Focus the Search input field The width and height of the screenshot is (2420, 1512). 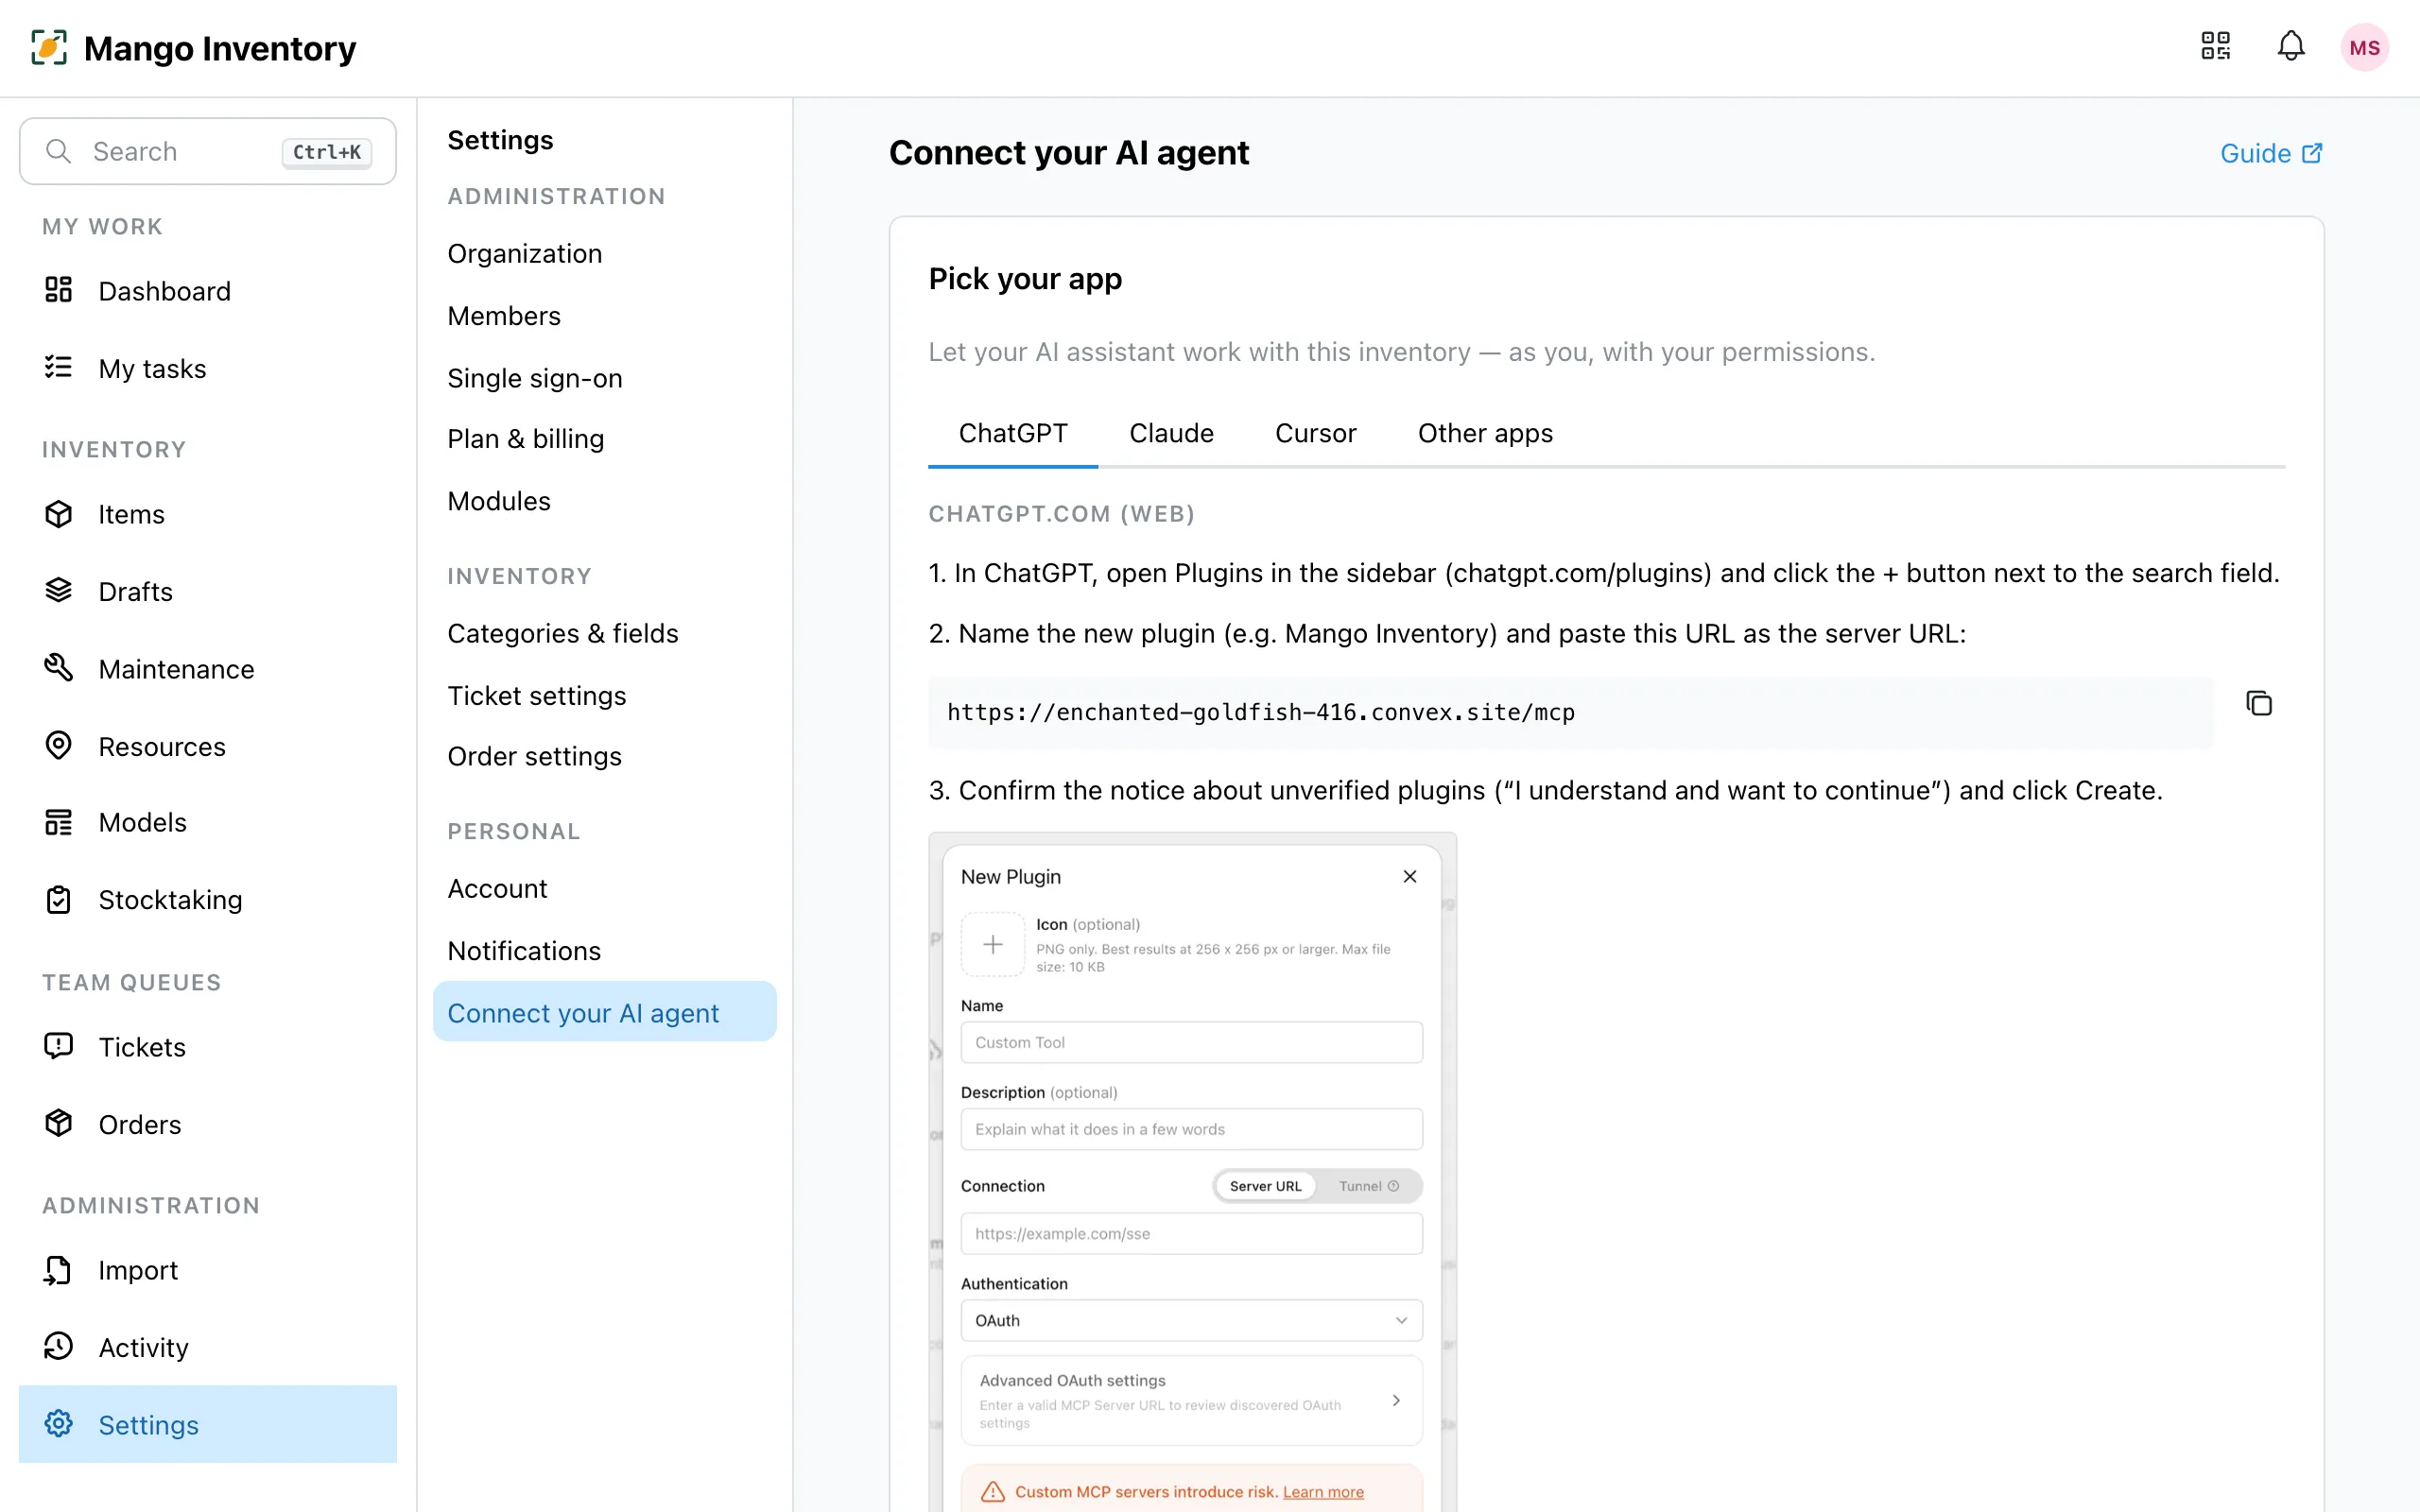(207, 151)
